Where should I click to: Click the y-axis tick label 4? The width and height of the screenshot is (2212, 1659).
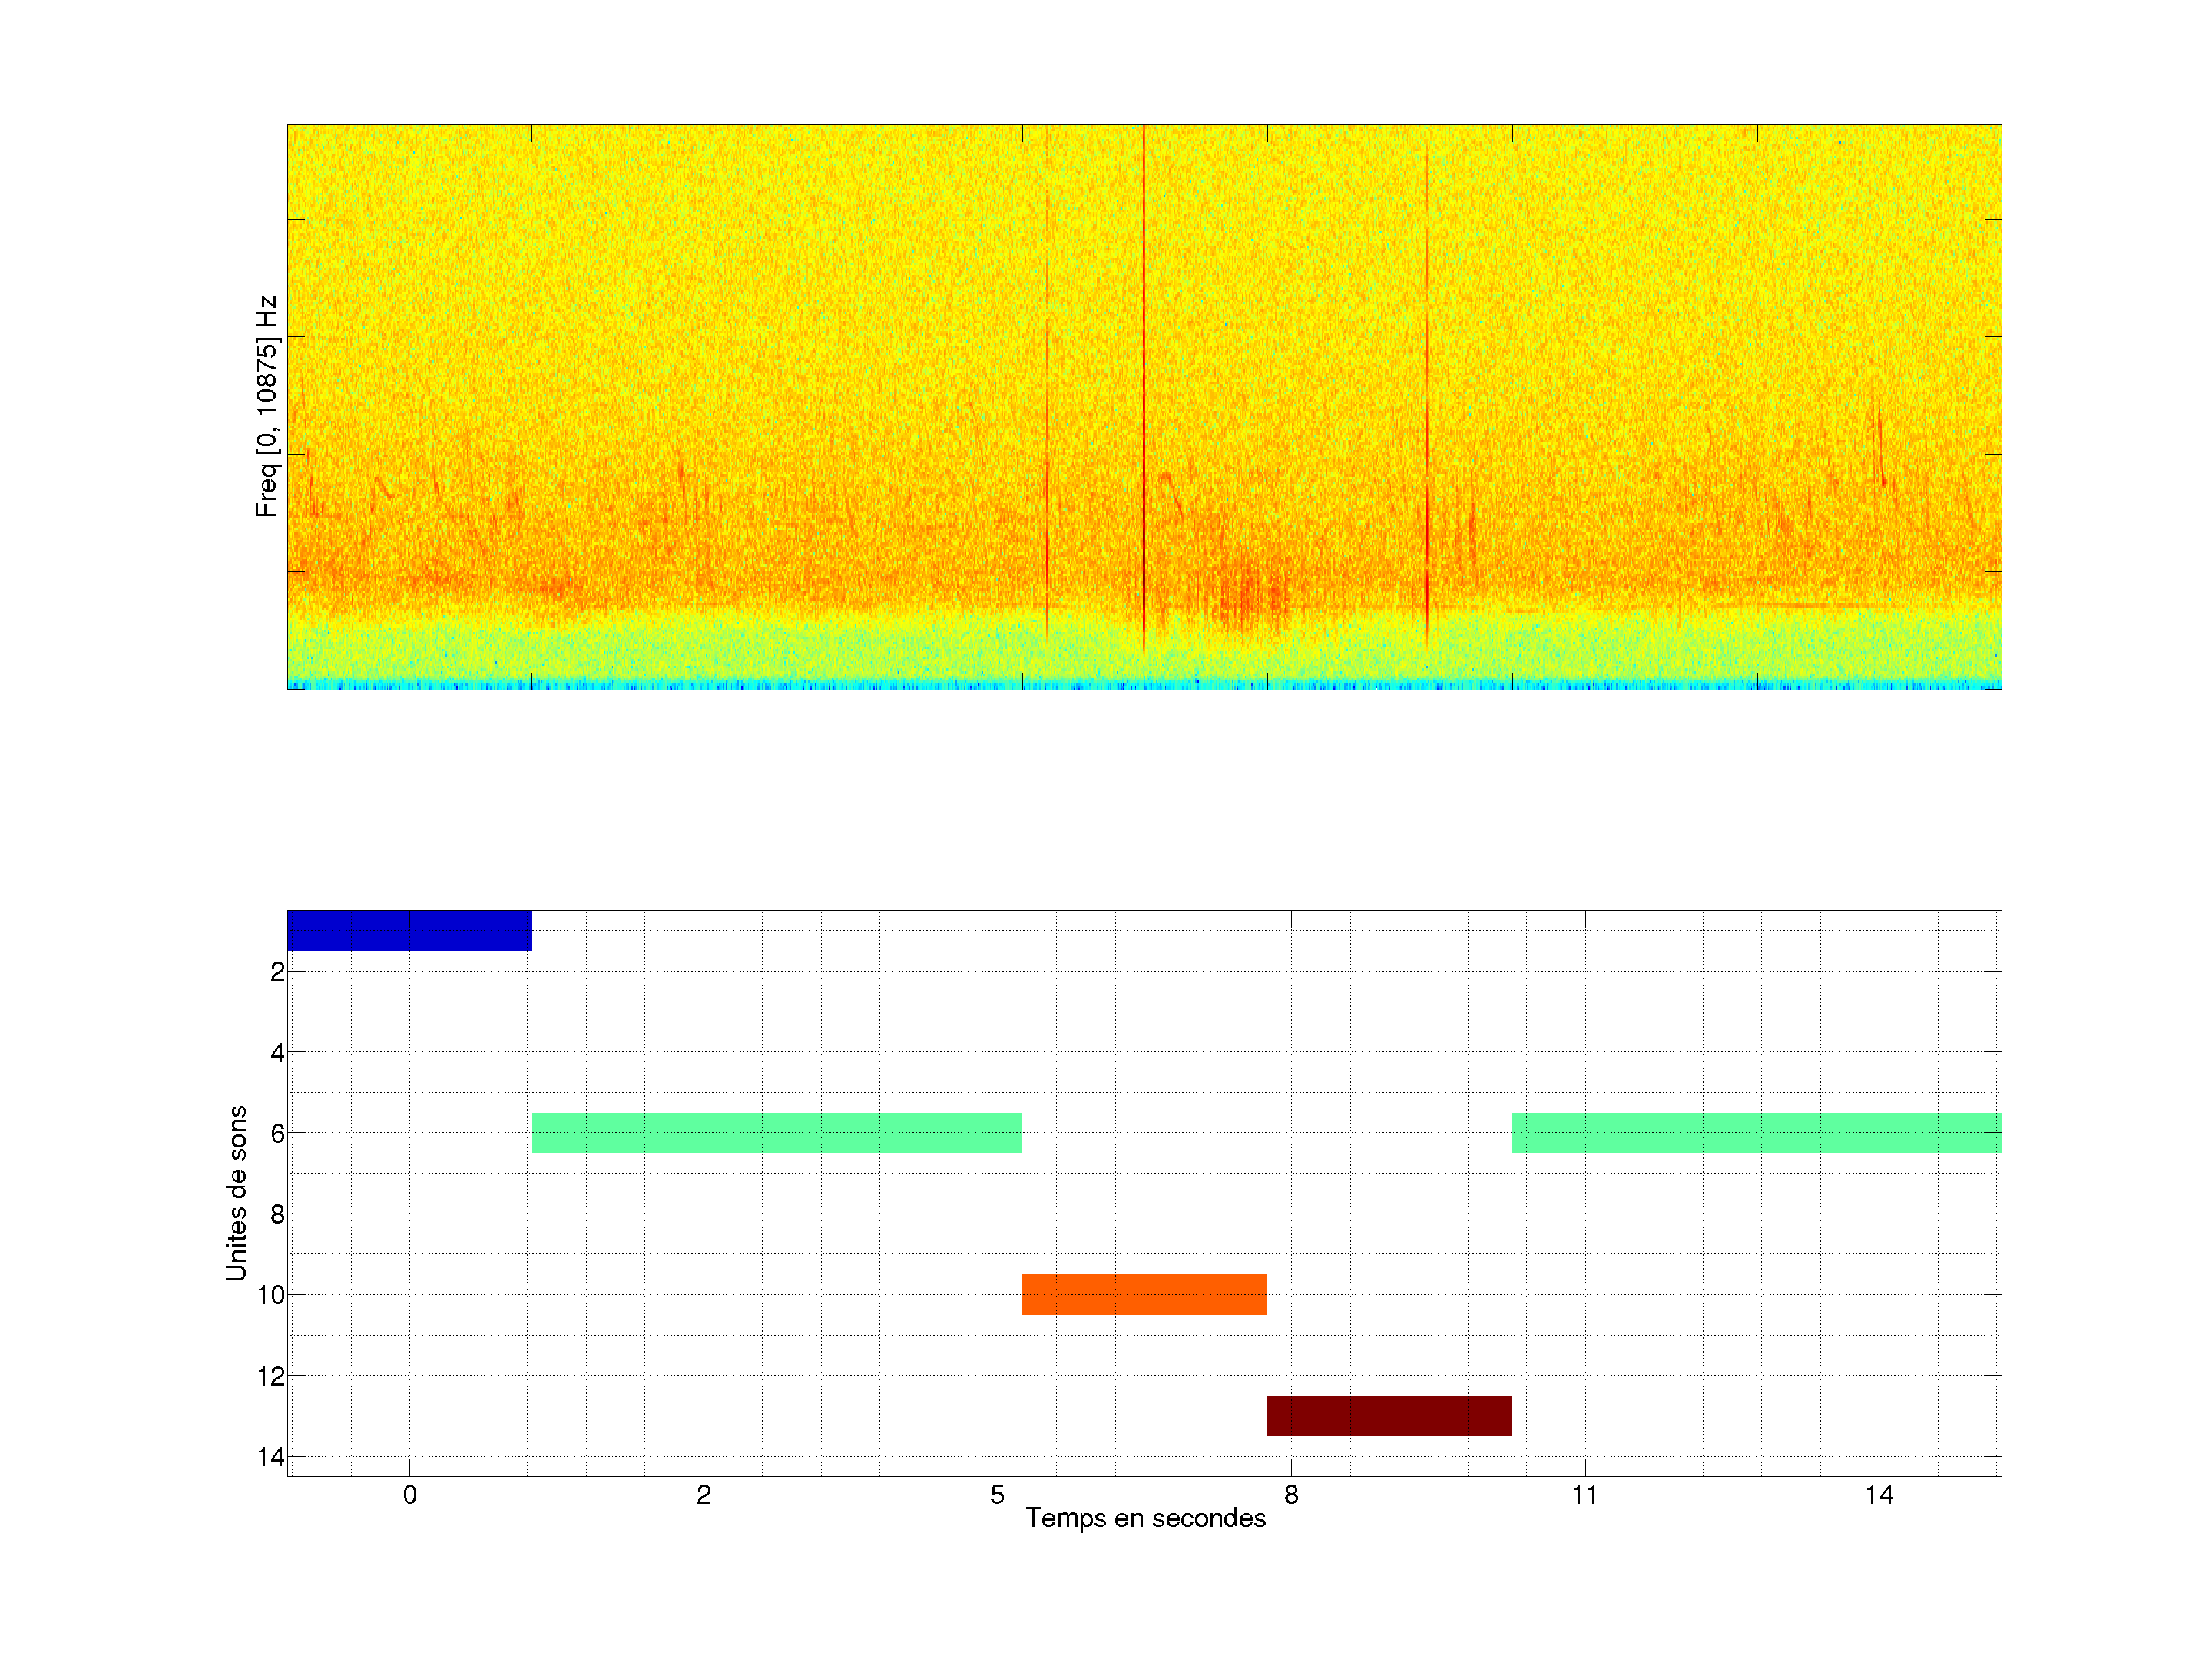[277, 1052]
